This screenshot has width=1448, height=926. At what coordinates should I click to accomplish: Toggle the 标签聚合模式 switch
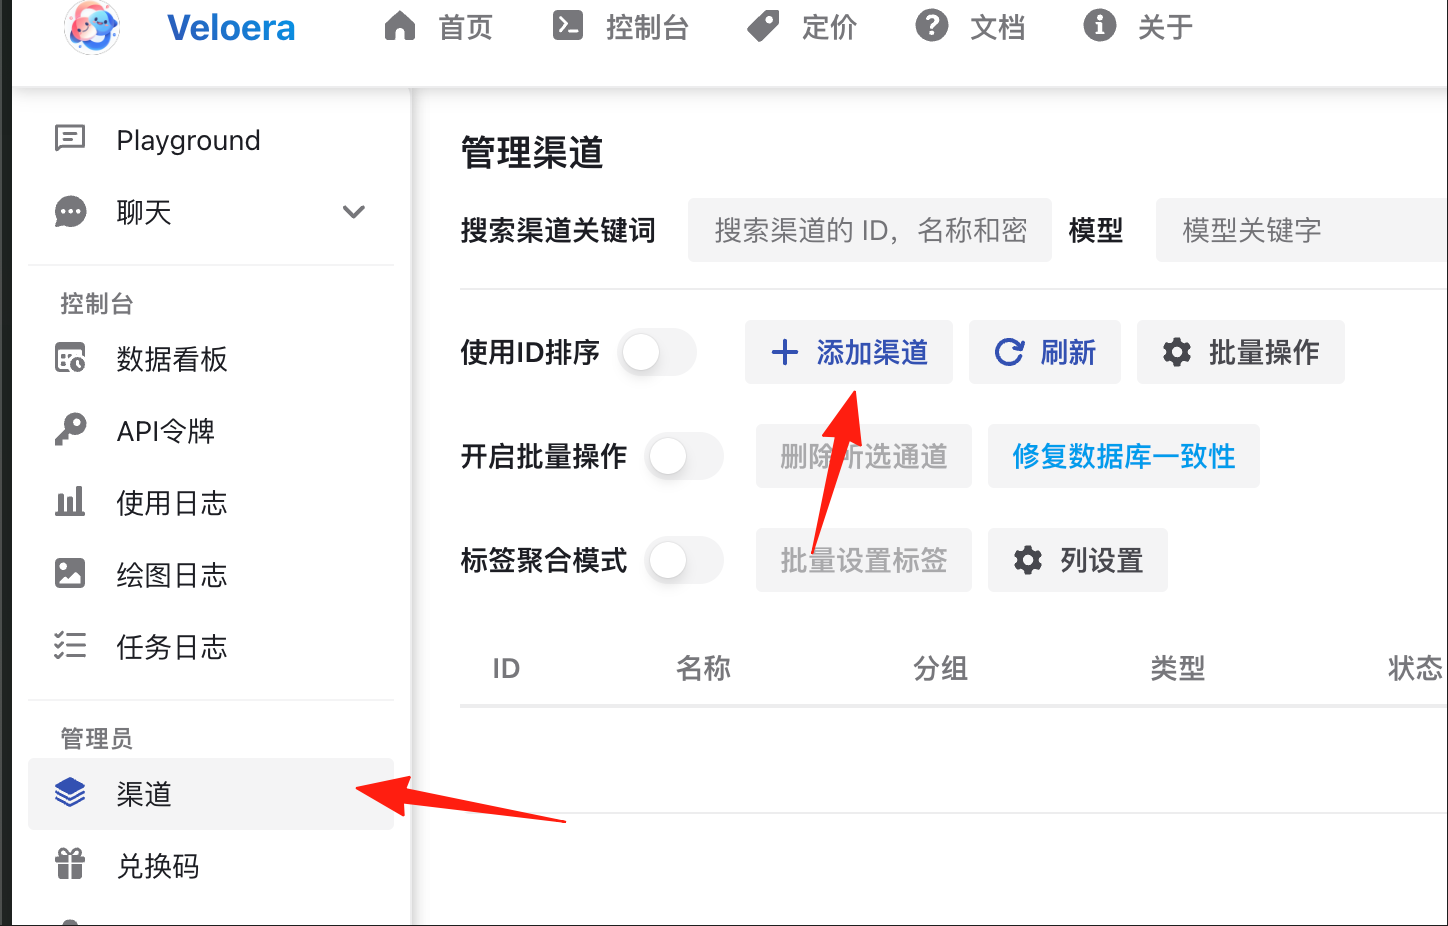click(684, 560)
